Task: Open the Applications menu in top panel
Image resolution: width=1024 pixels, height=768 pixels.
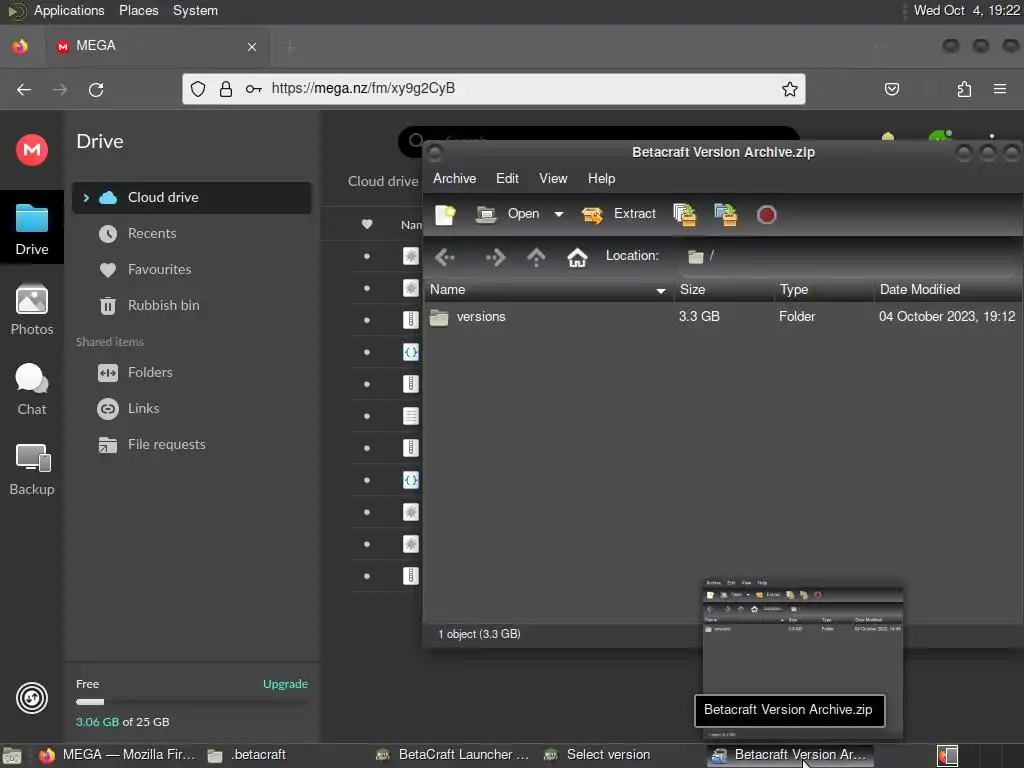Action: tap(69, 10)
